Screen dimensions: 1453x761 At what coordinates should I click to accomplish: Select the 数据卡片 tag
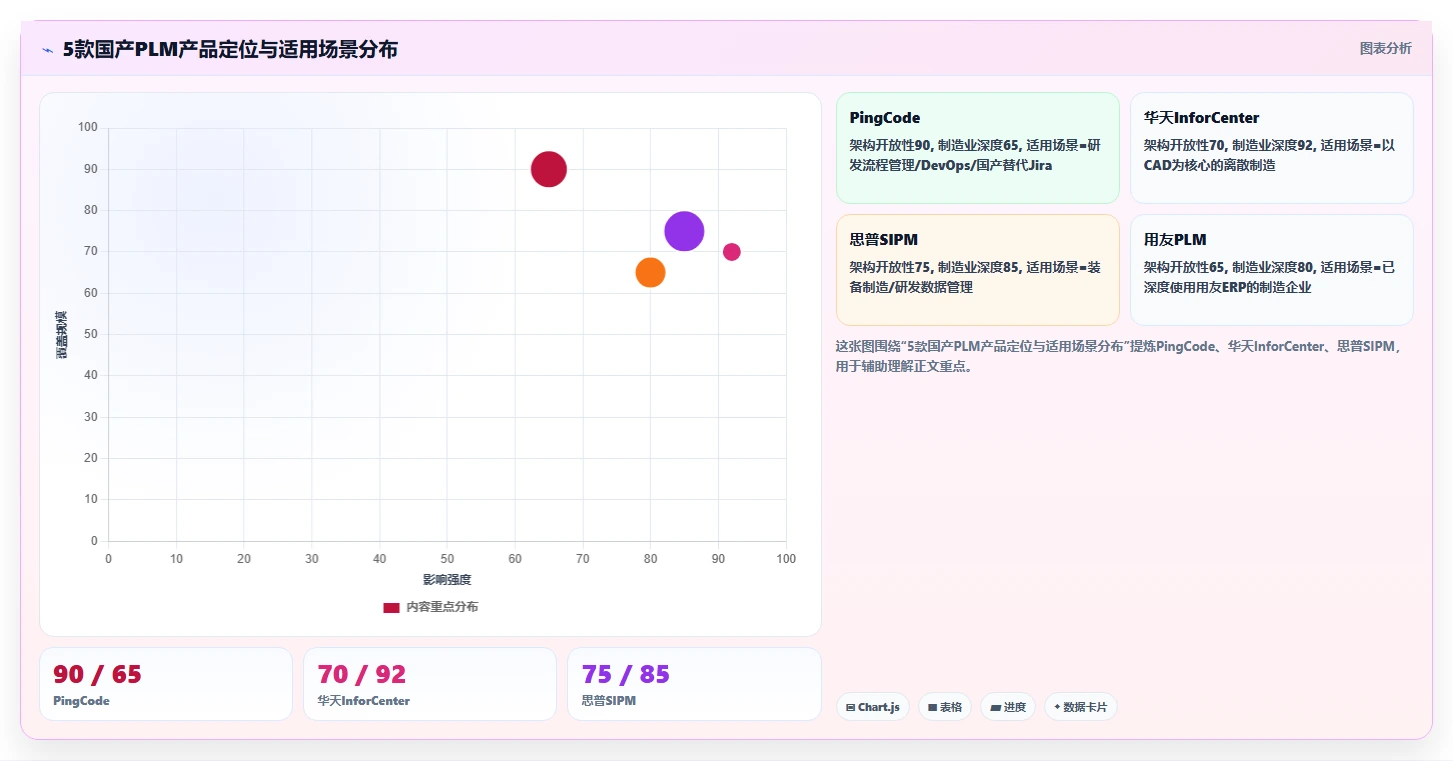1080,707
